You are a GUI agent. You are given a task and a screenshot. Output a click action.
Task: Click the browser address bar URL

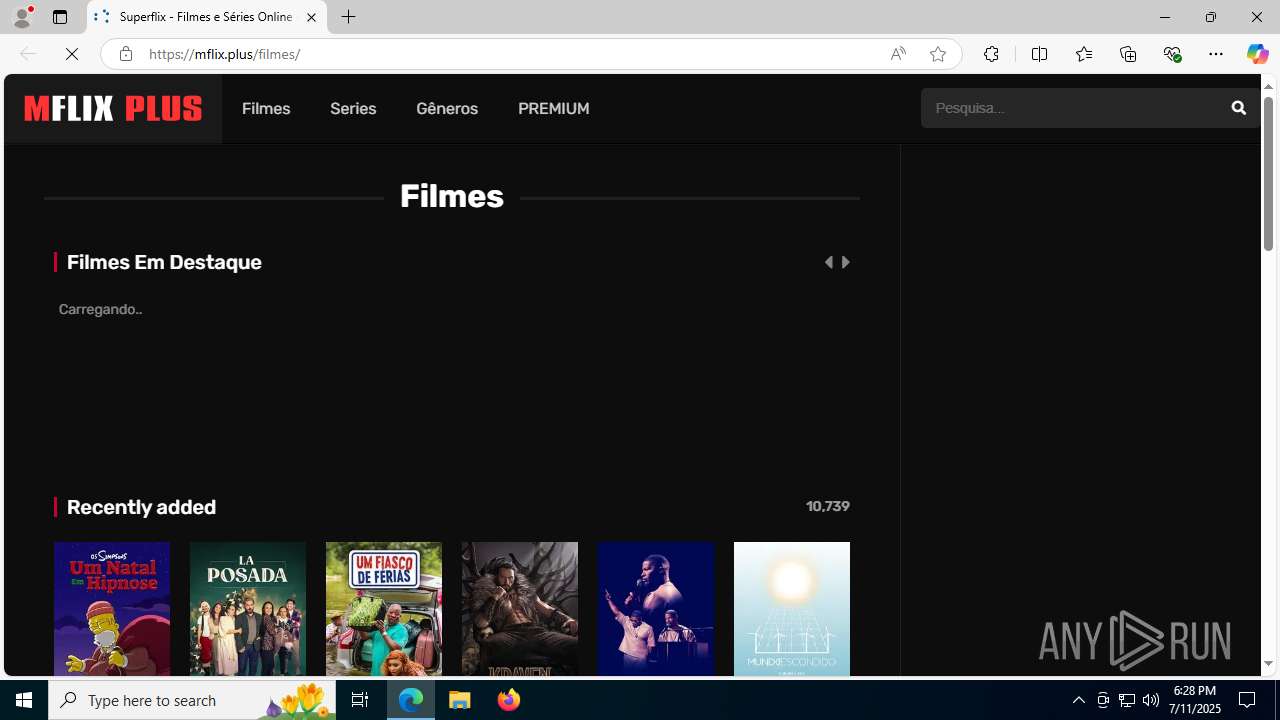click(224, 54)
